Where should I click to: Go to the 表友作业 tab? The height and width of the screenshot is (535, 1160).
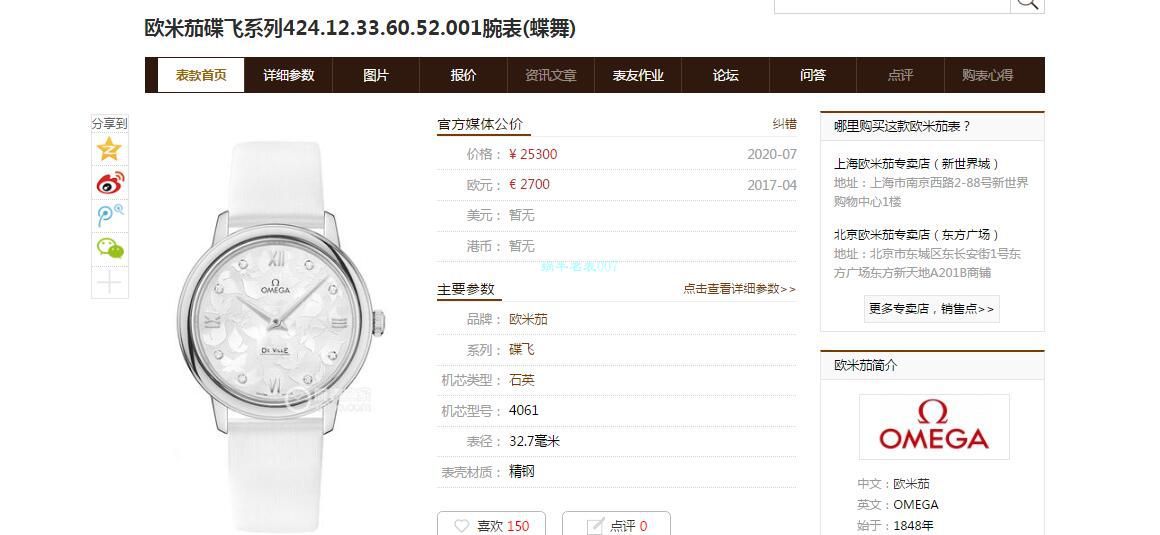(638, 75)
